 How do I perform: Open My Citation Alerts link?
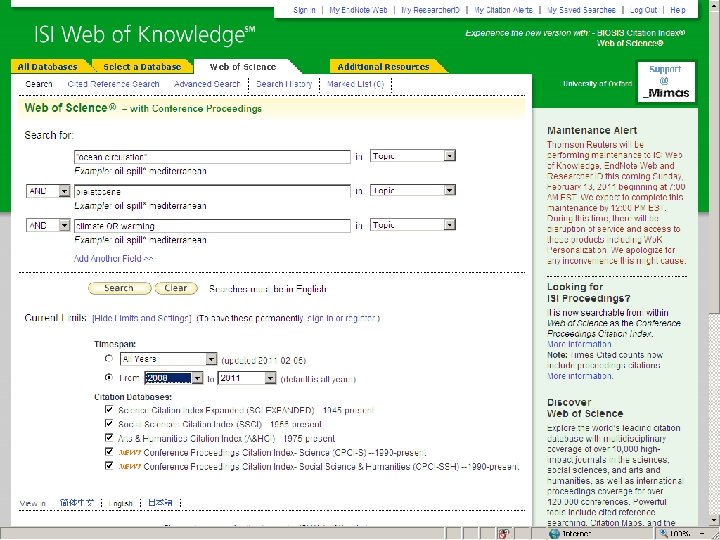(503, 10)
